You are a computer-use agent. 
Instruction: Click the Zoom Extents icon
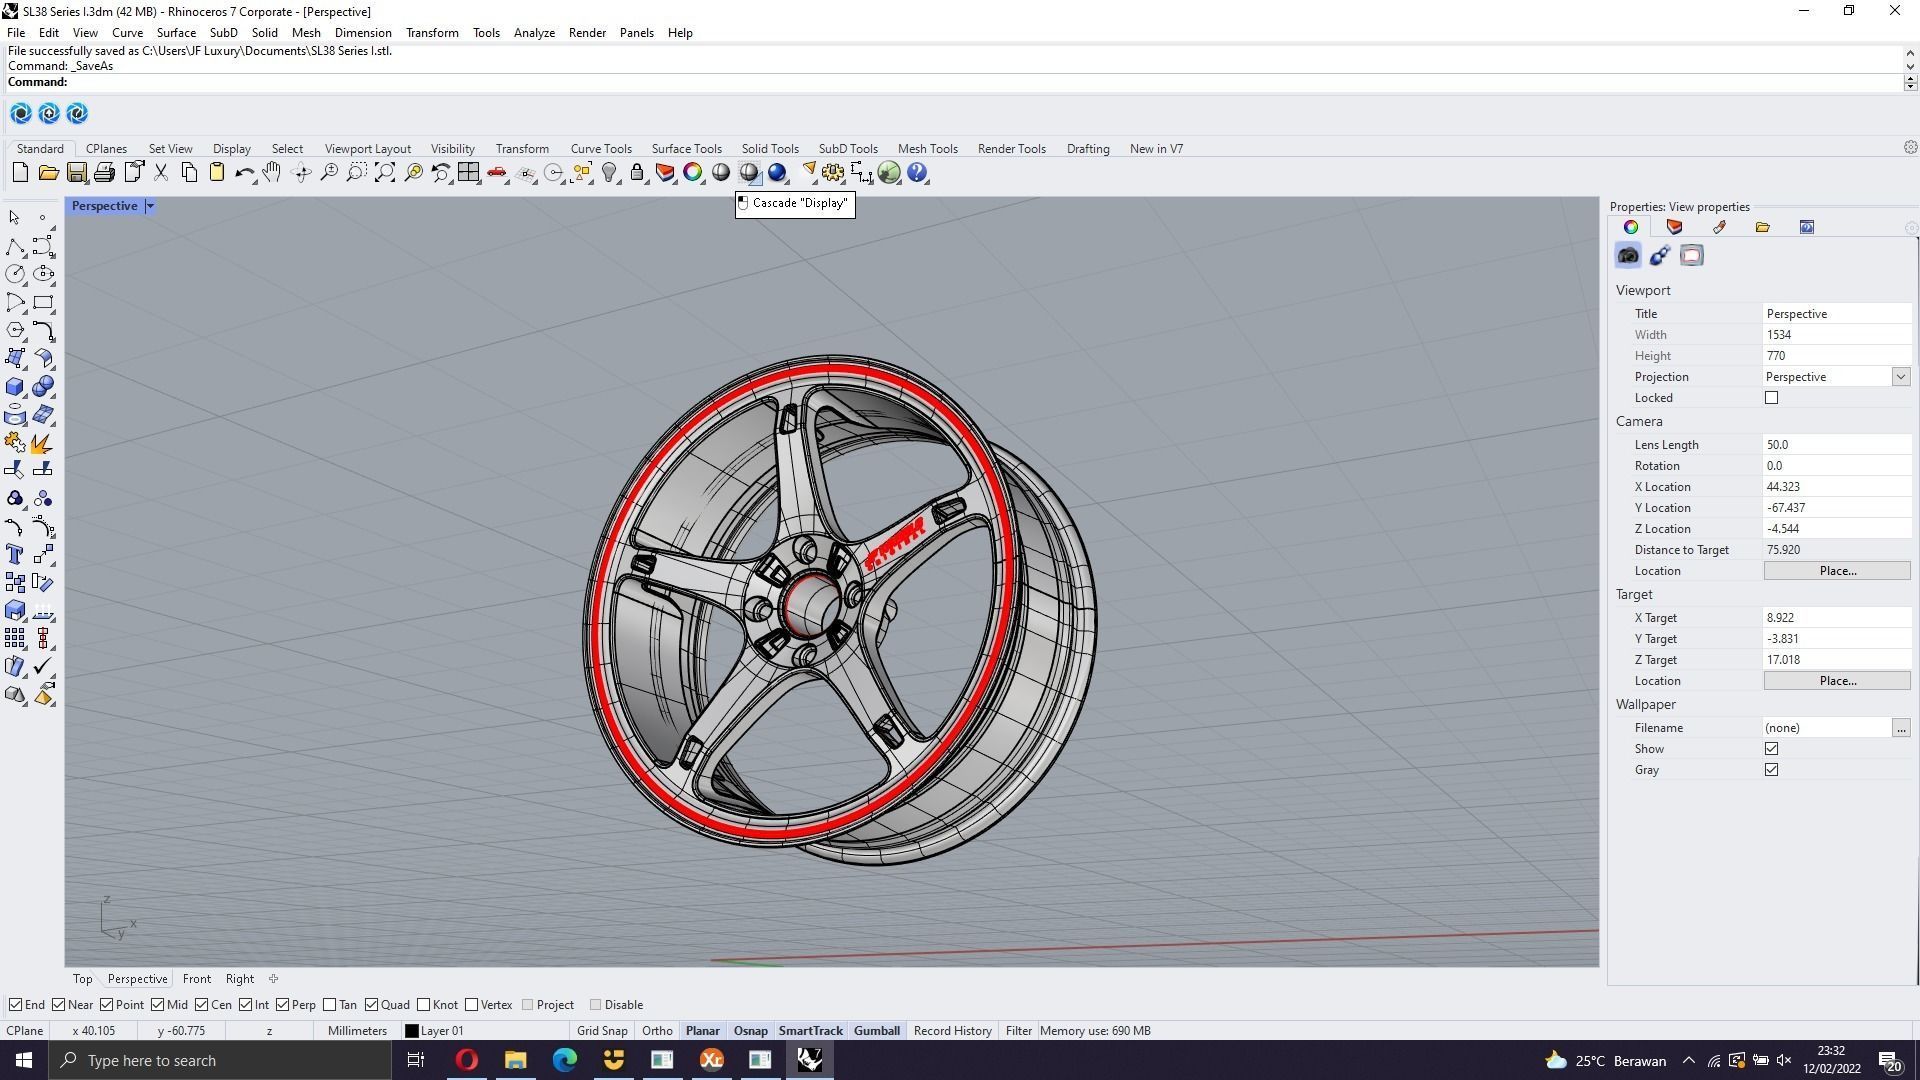(x=384, y=173)
